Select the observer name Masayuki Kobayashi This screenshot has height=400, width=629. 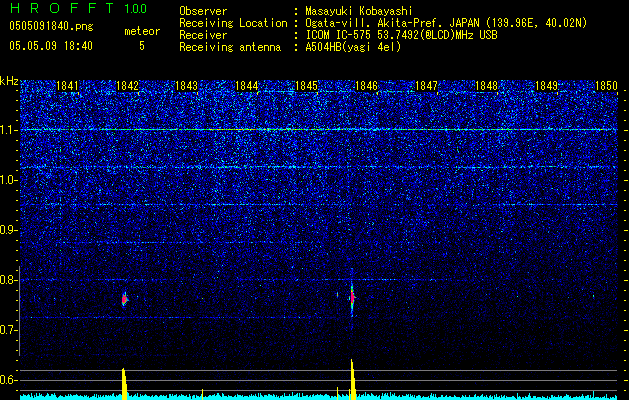point(359,11)
